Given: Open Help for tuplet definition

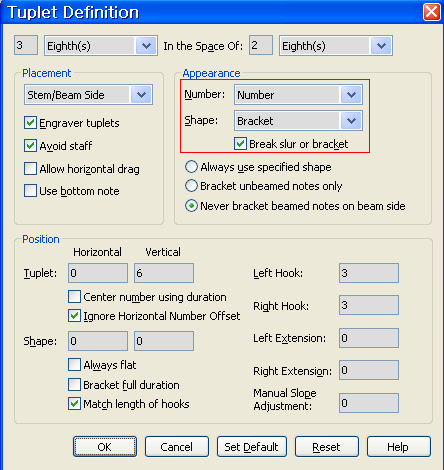Looking at the screenshot, I should click(399, 447).
